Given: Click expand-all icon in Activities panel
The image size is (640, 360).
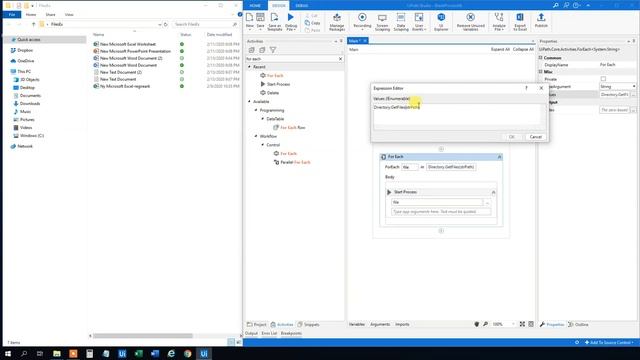Looking at the screenshot, I should point(251,50).
